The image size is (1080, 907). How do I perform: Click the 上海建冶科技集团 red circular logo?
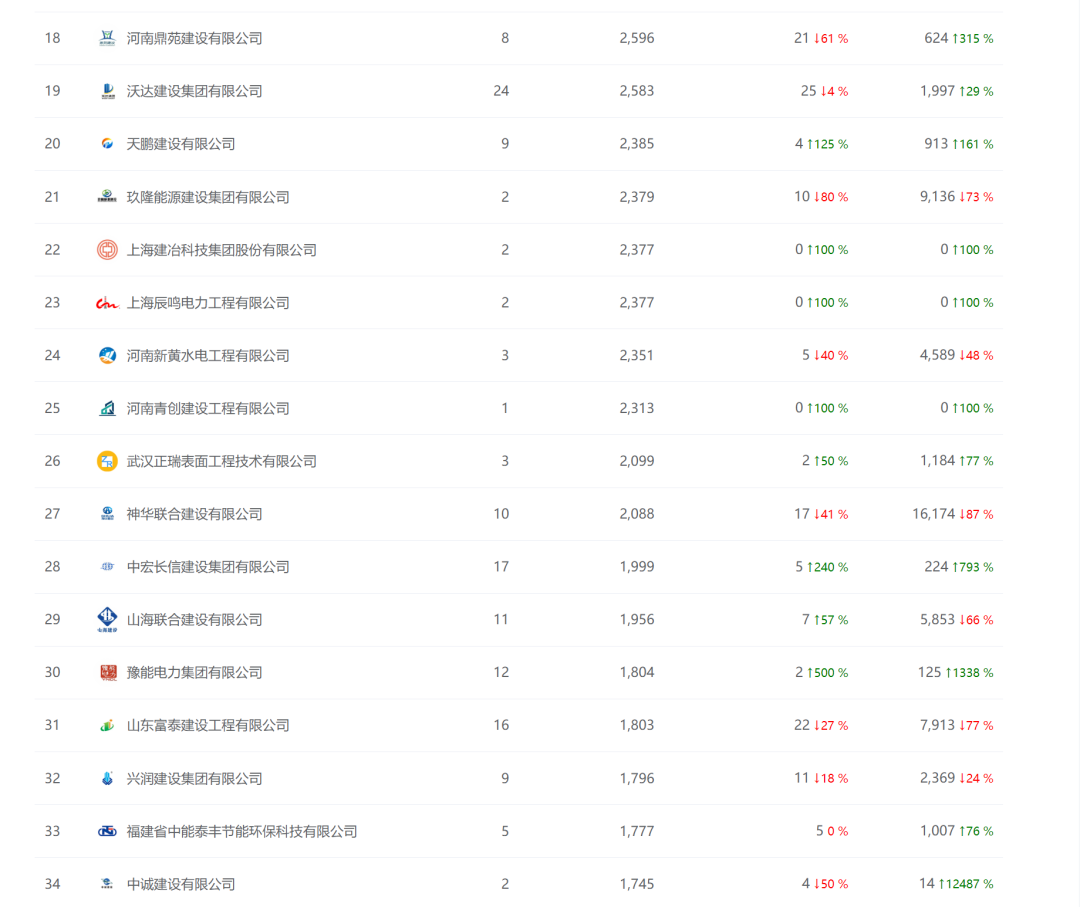(107, 250)
